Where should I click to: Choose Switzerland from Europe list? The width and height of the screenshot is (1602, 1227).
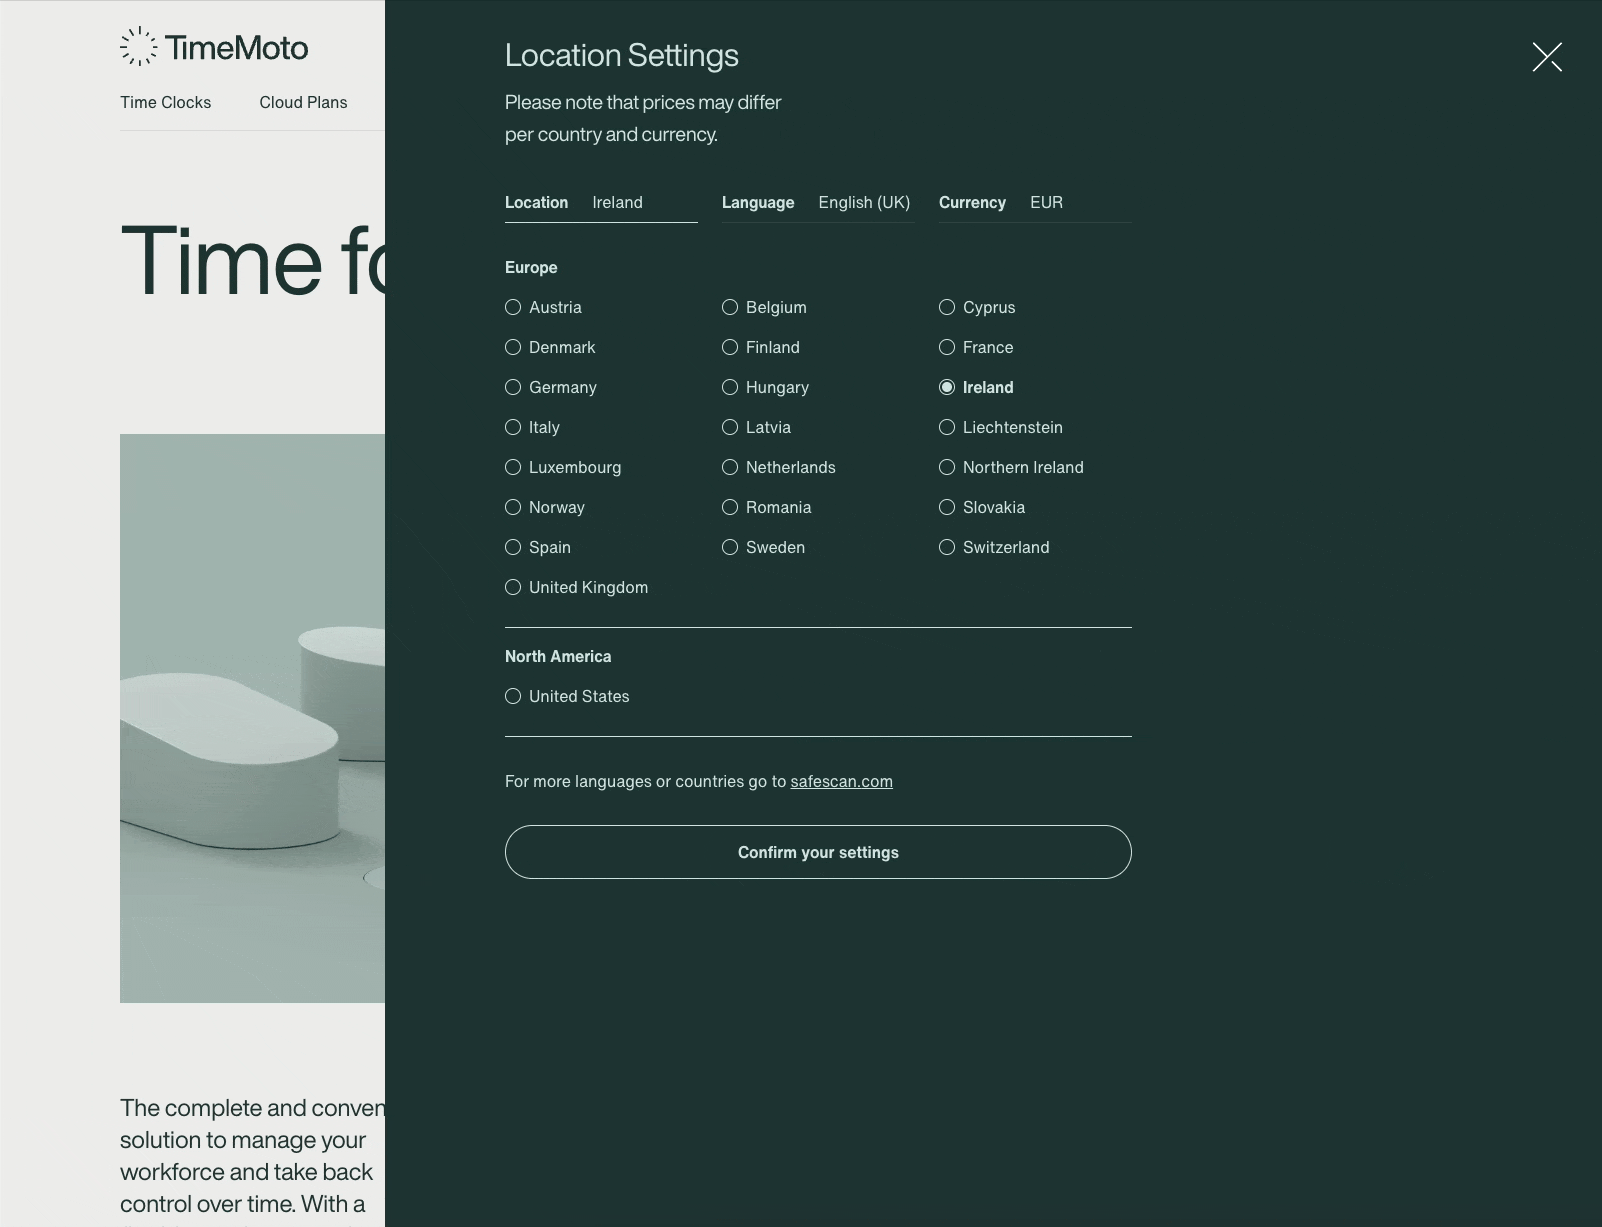[x=948, y=548]
